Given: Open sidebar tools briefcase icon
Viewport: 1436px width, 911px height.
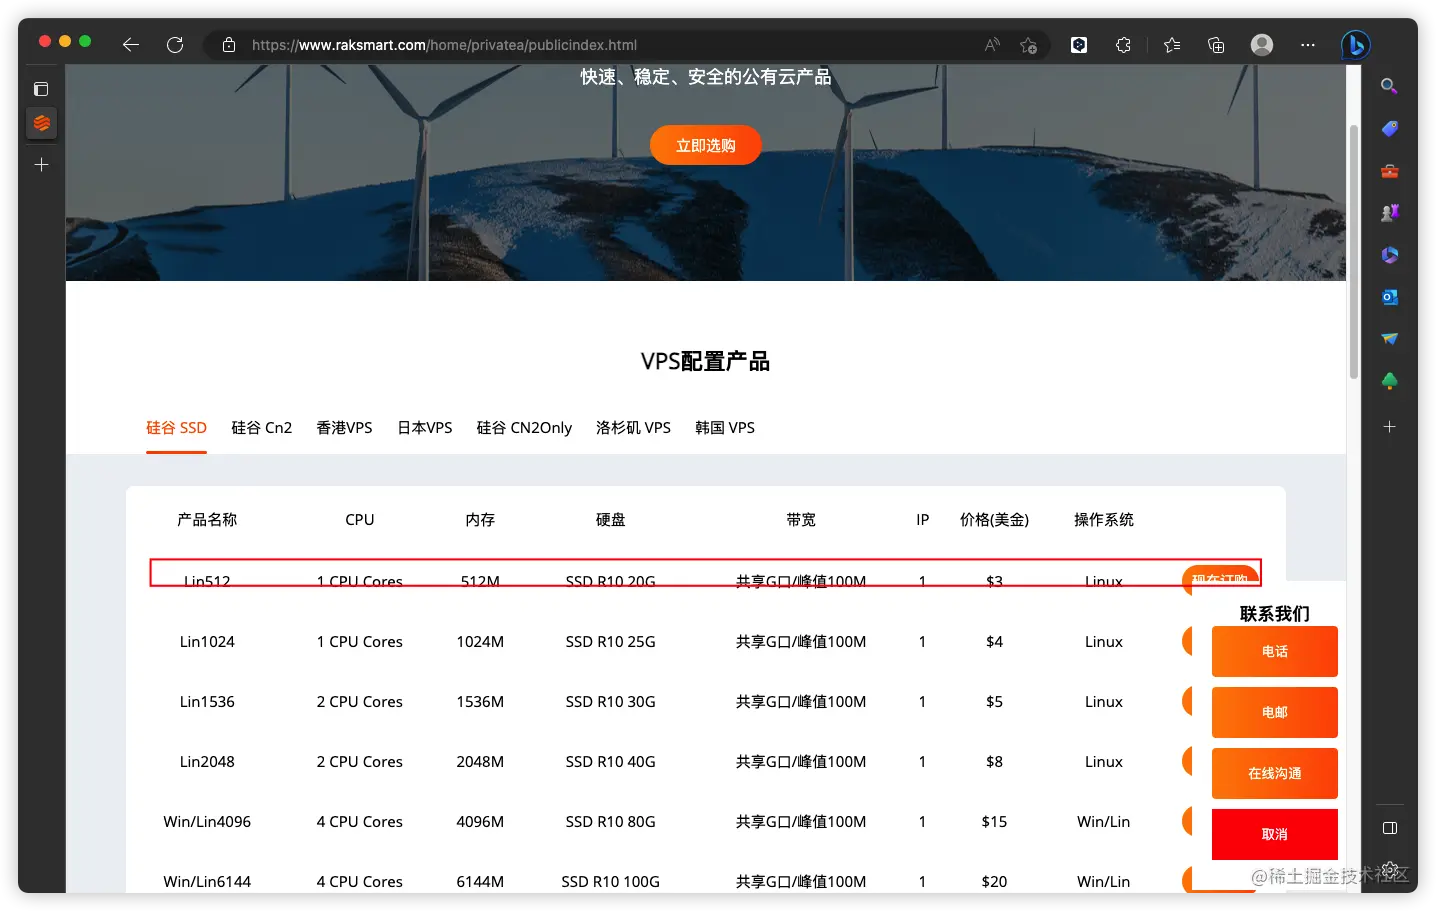Looking at the screenshot, I should pos(1389,171).
